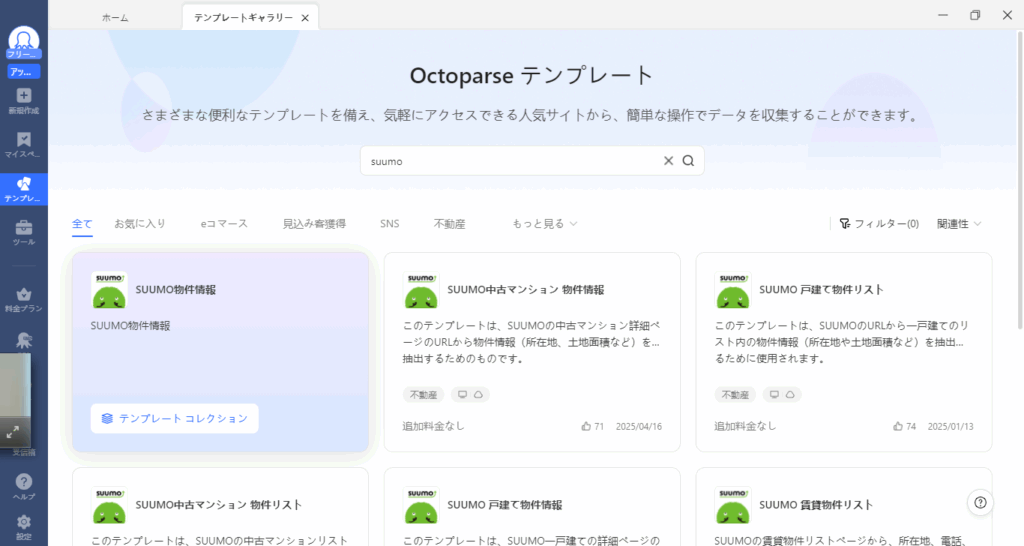Click the date 2025/04/16
This screenshot has width=1024, height=546.
click(x=639, y=426)
